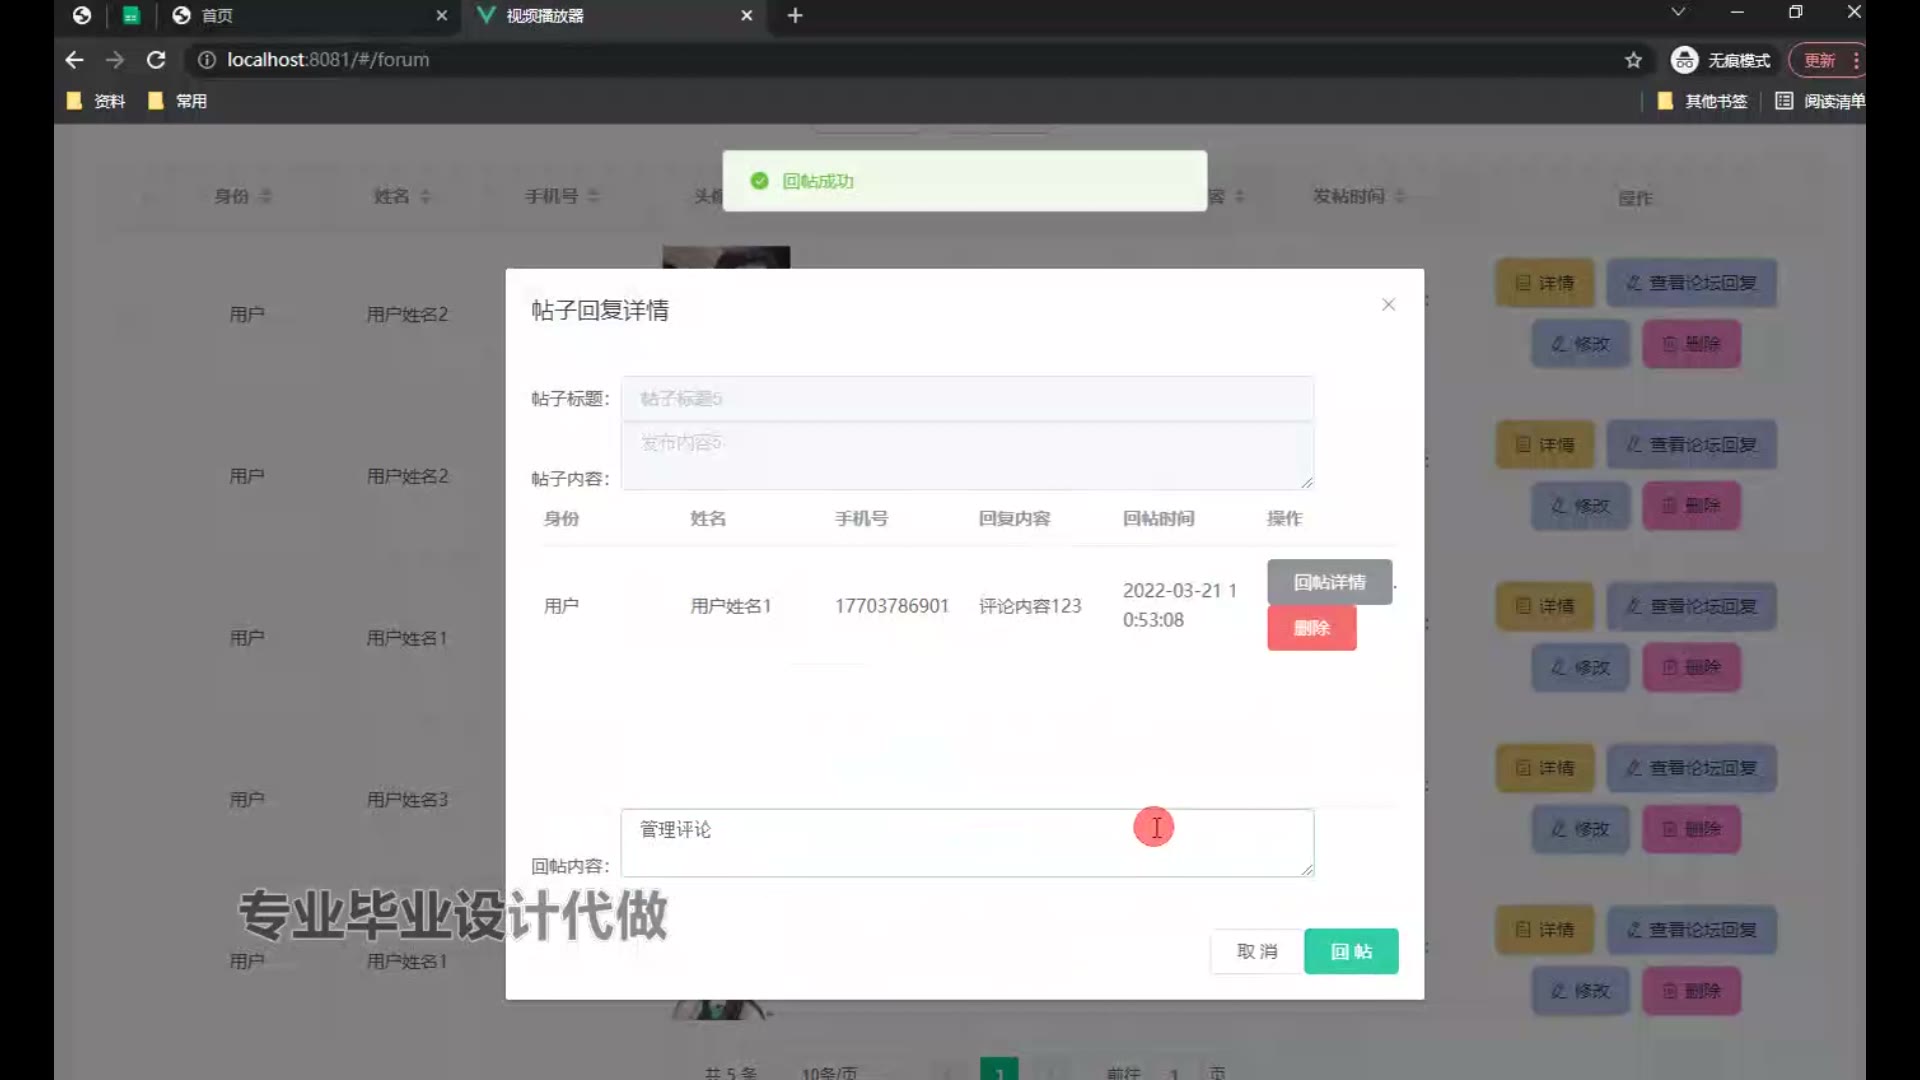Open tab search dropdown arrow in title bar
The width and height of the screenshot is (1920, 1080).
[1678, 12]
